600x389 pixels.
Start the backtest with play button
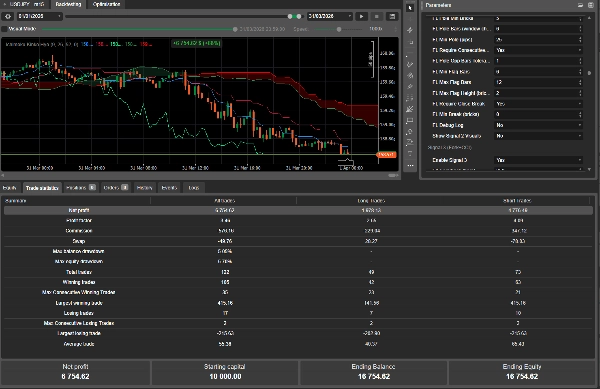[x=361, y=16]
